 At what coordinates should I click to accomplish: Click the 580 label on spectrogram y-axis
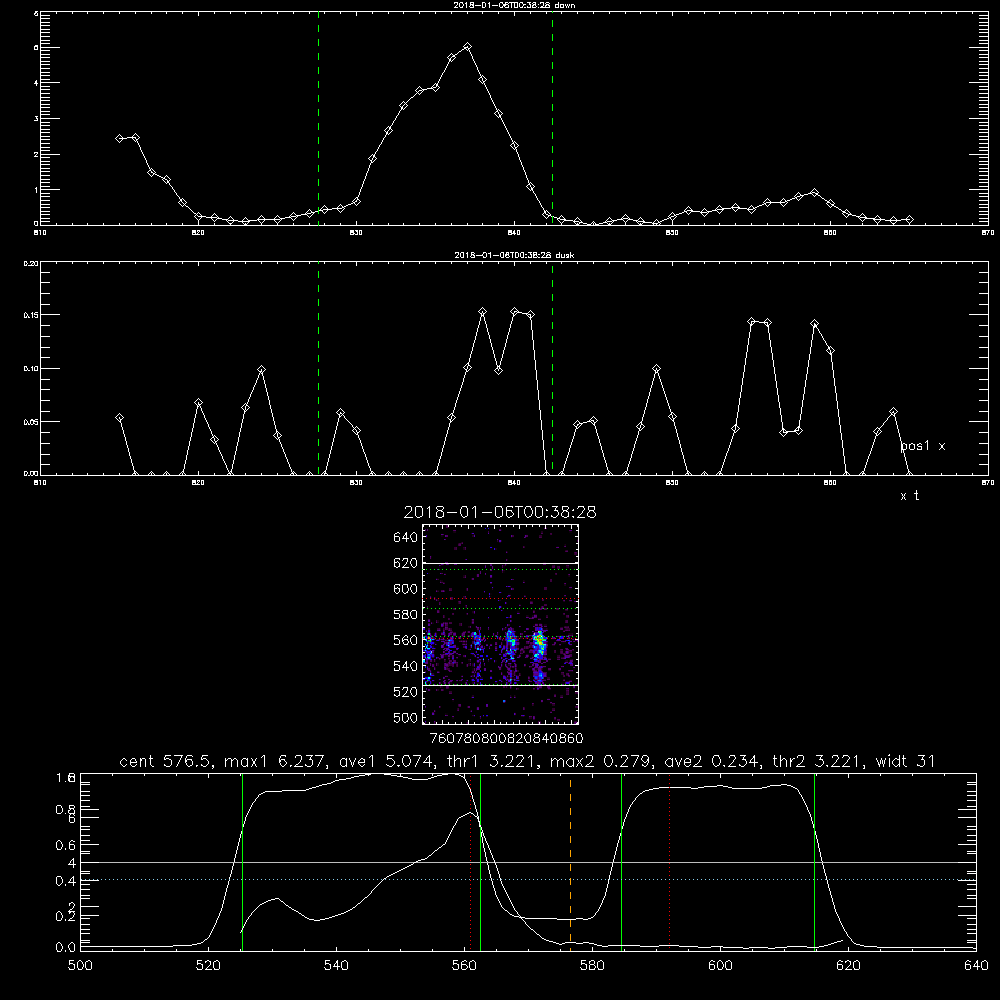(406, 615)
